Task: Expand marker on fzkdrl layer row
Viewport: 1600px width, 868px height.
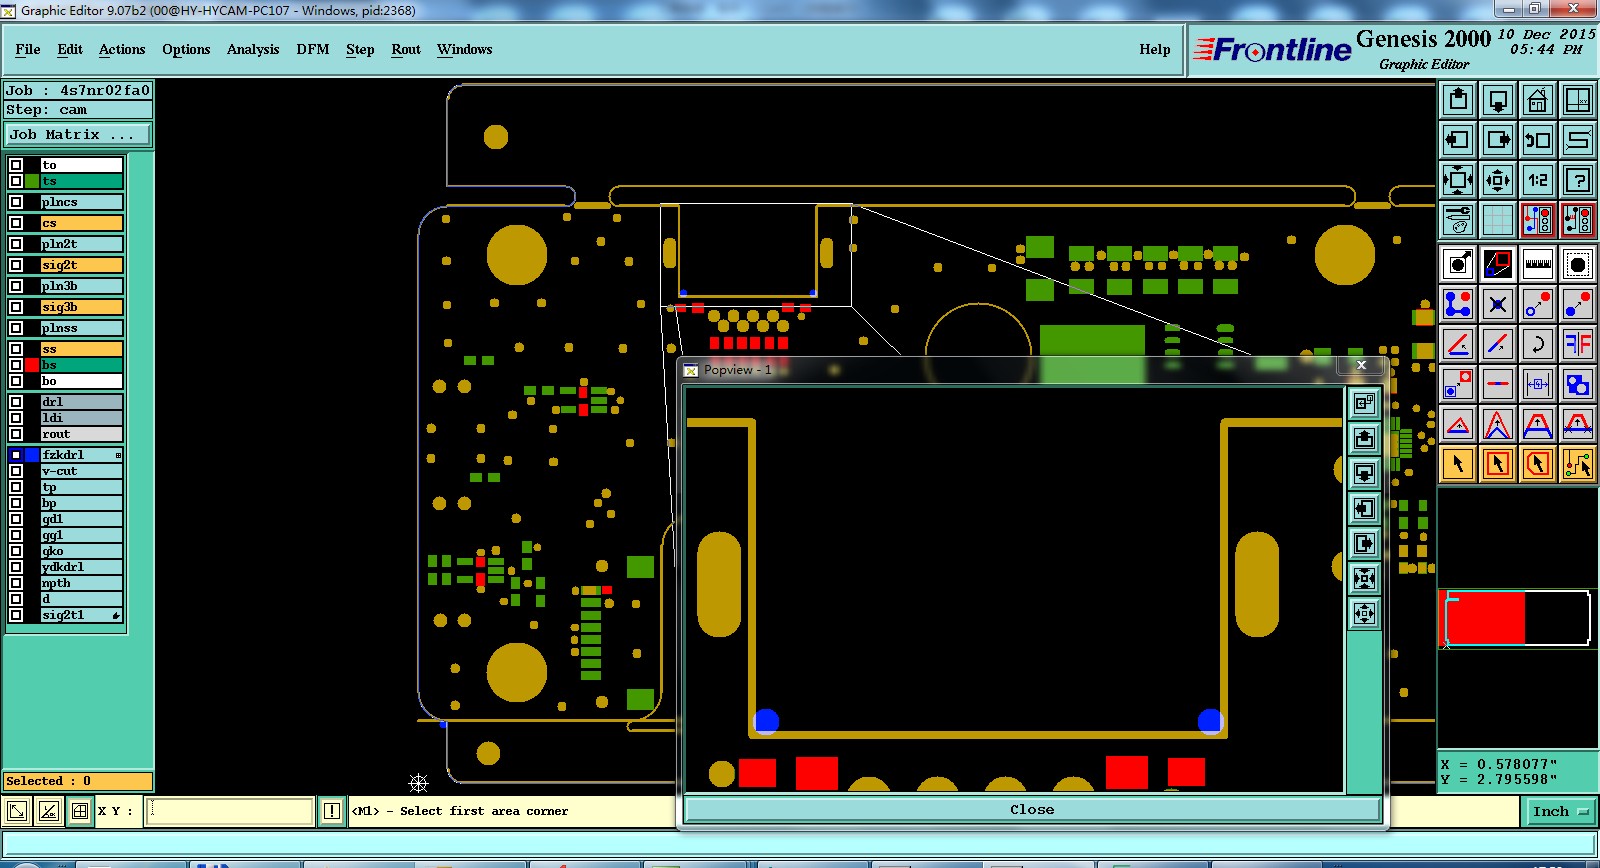Action: pos(118,455)
